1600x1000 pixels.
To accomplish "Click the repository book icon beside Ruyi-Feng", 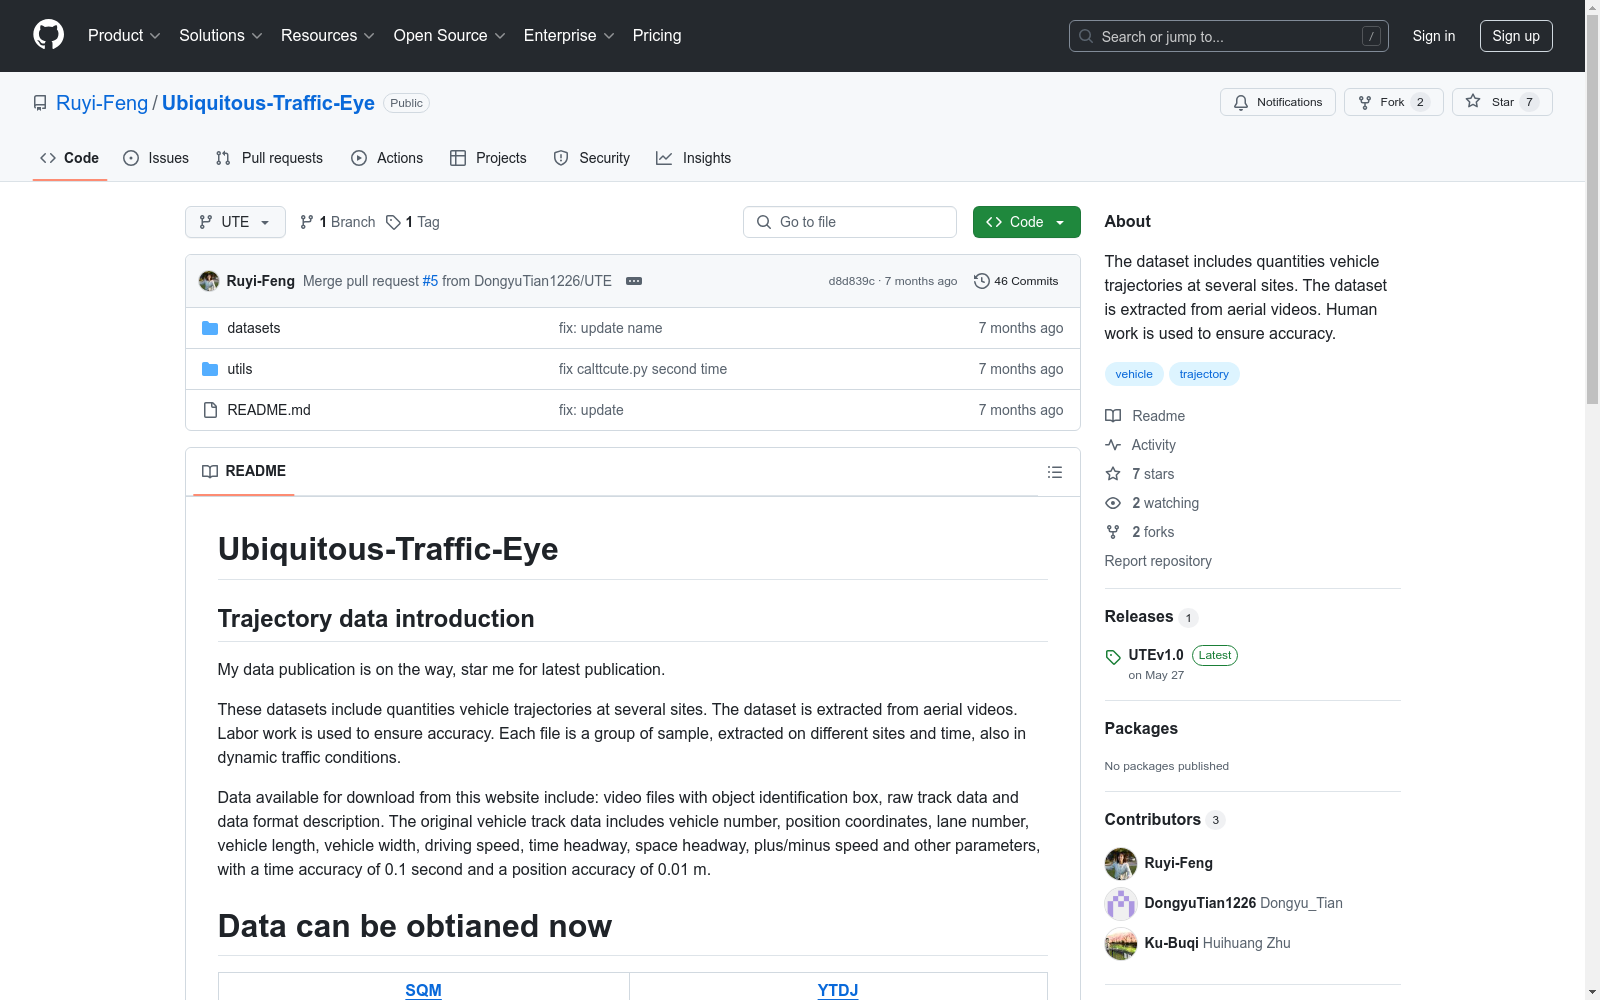I will pyautogui.click(x=40, y=102).
